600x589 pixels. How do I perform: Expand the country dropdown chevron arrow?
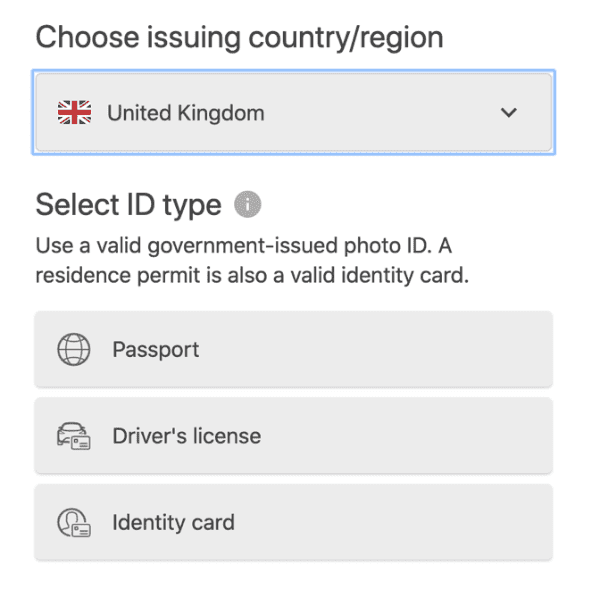tap(509, 113)
